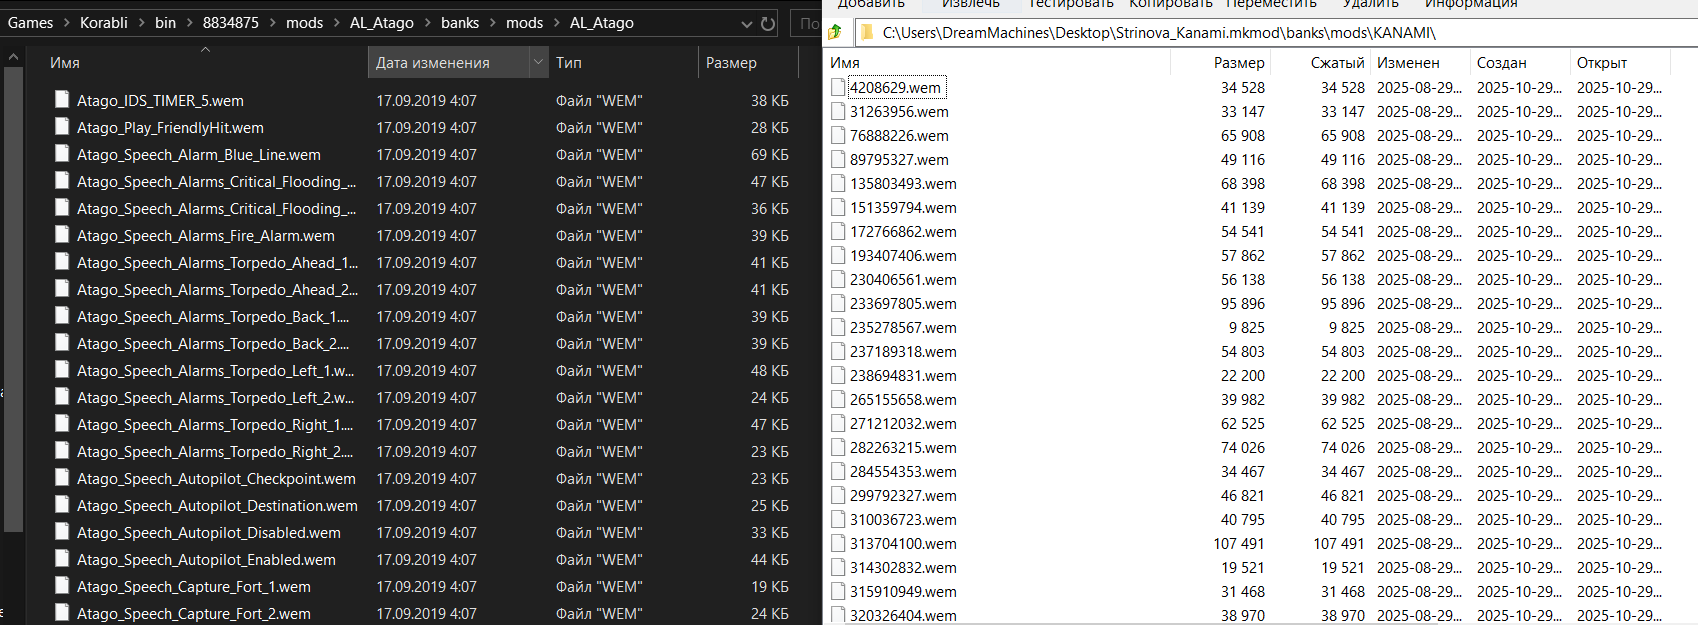This screenshot has width=1698, height=625.
Task: Select the Atago_IDS_TIMER_5.wem file icon
Action: coord(62,100)
